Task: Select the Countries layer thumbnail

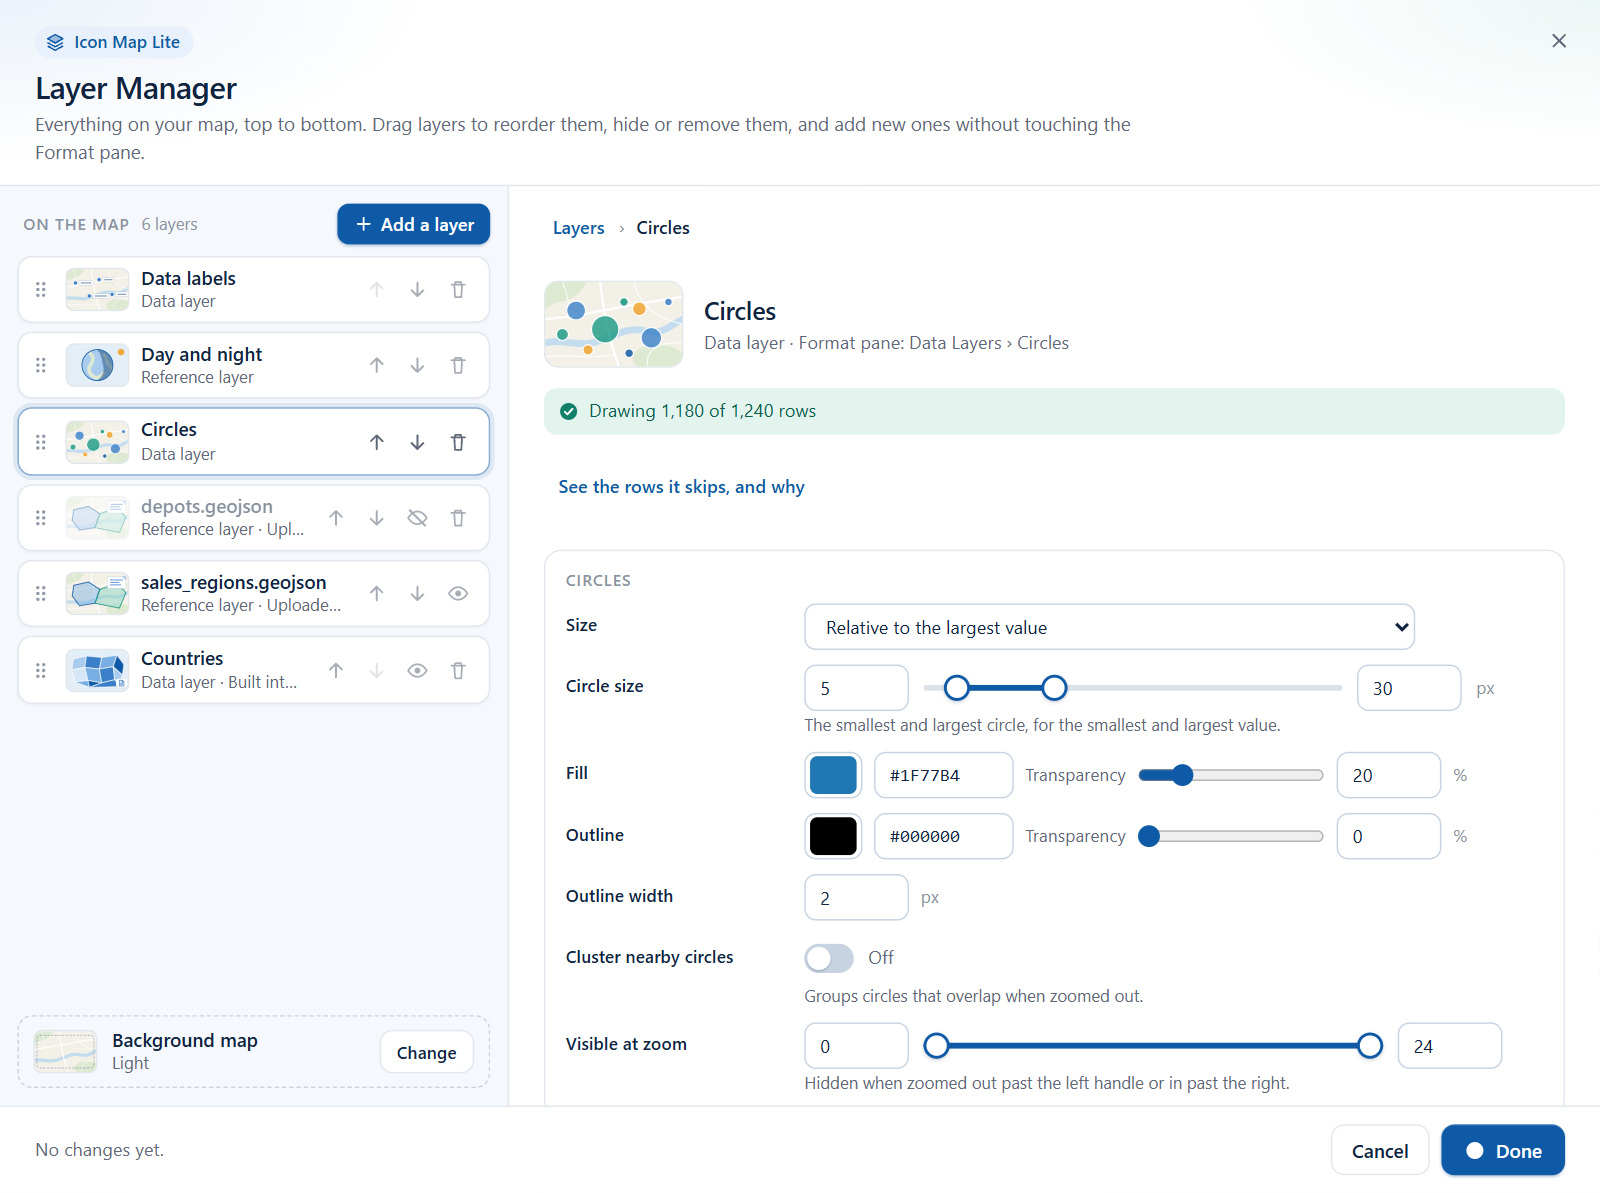Action: tap(97, 671)
